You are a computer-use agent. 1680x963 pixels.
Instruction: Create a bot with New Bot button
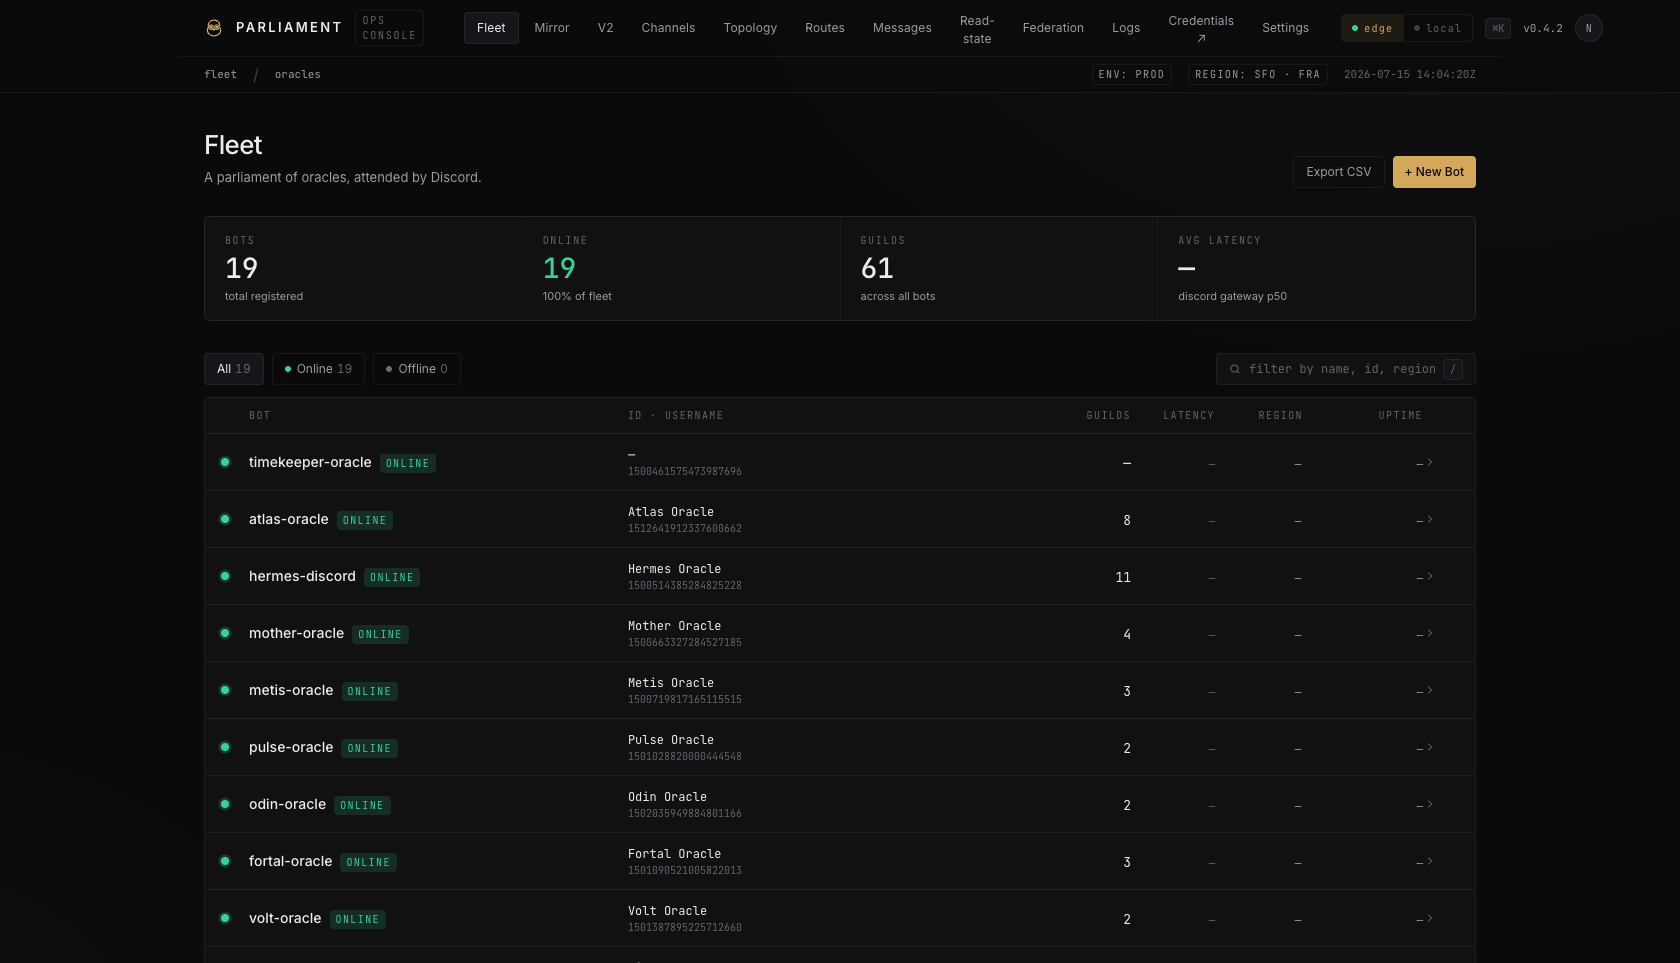pos(1434,172)
